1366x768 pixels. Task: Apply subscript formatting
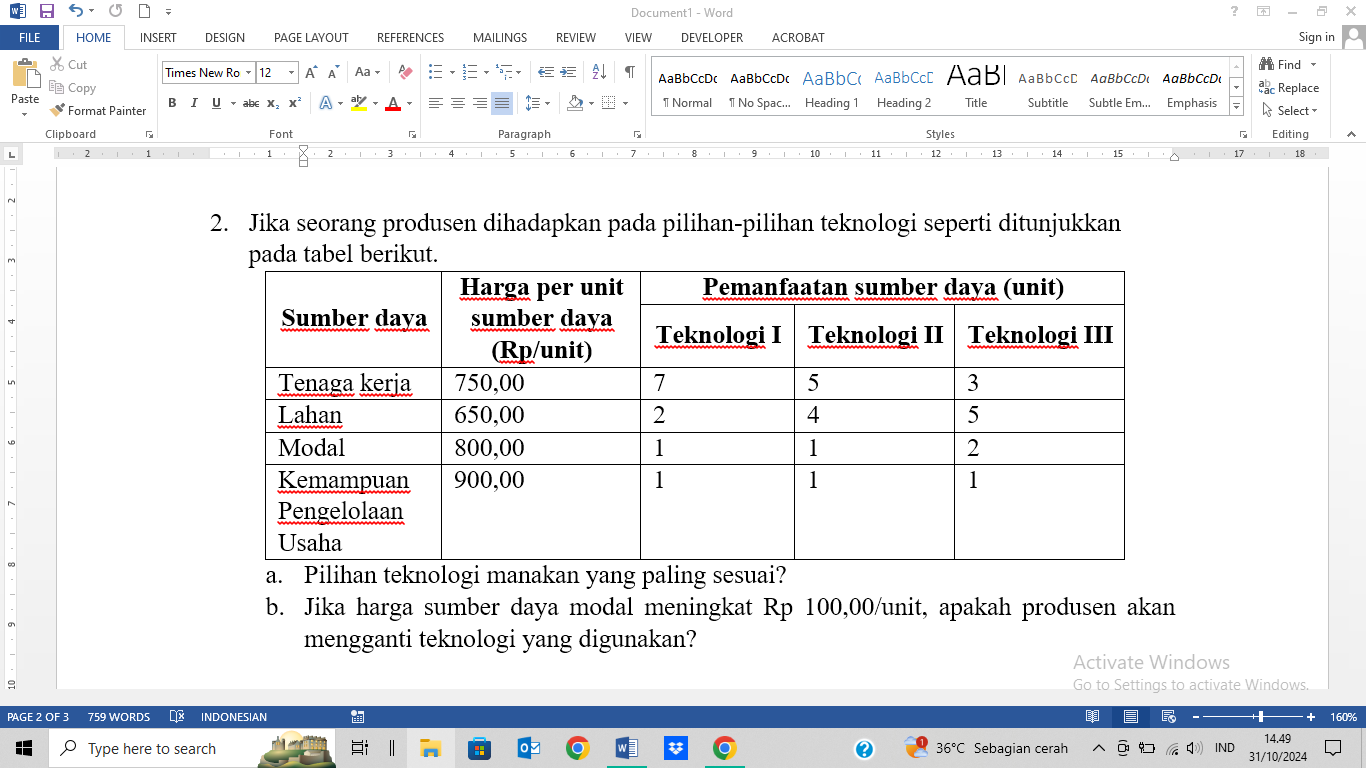(274, 103)
